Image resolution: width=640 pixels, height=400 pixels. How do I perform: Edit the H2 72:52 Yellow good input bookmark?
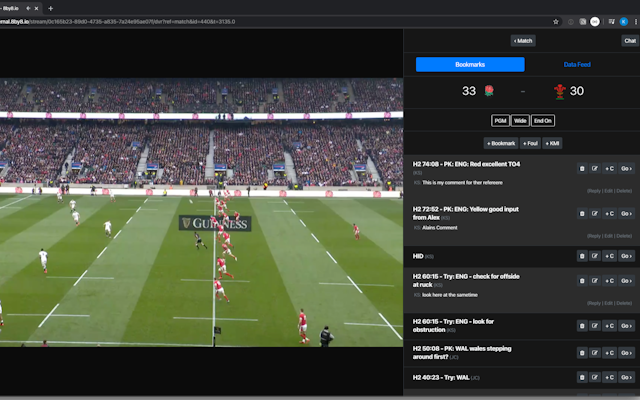tap(595, 213)
